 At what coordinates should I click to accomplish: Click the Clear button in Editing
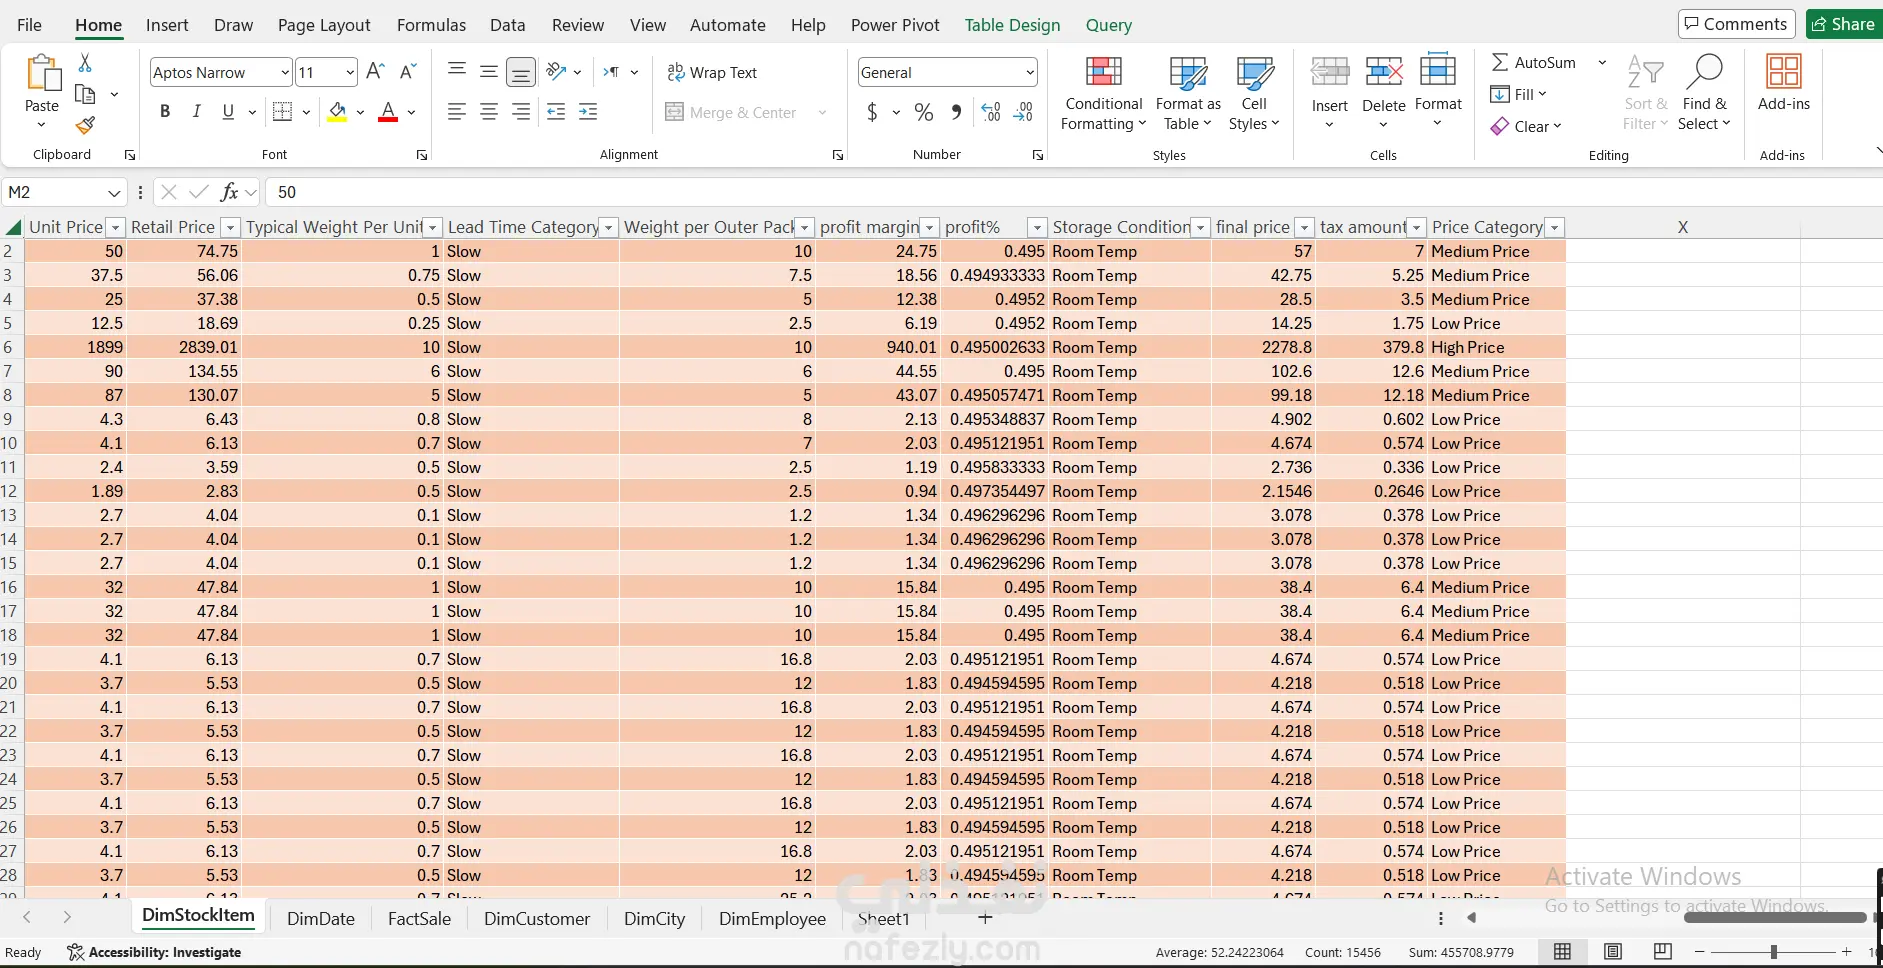1525,126
